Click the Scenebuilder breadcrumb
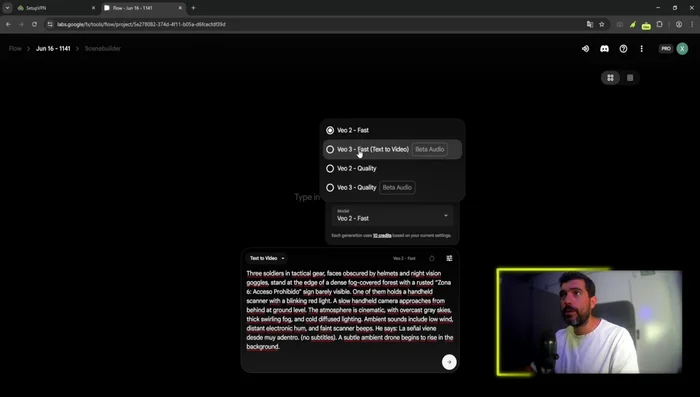This screenshot has width=700, height=397. (103, 49)
